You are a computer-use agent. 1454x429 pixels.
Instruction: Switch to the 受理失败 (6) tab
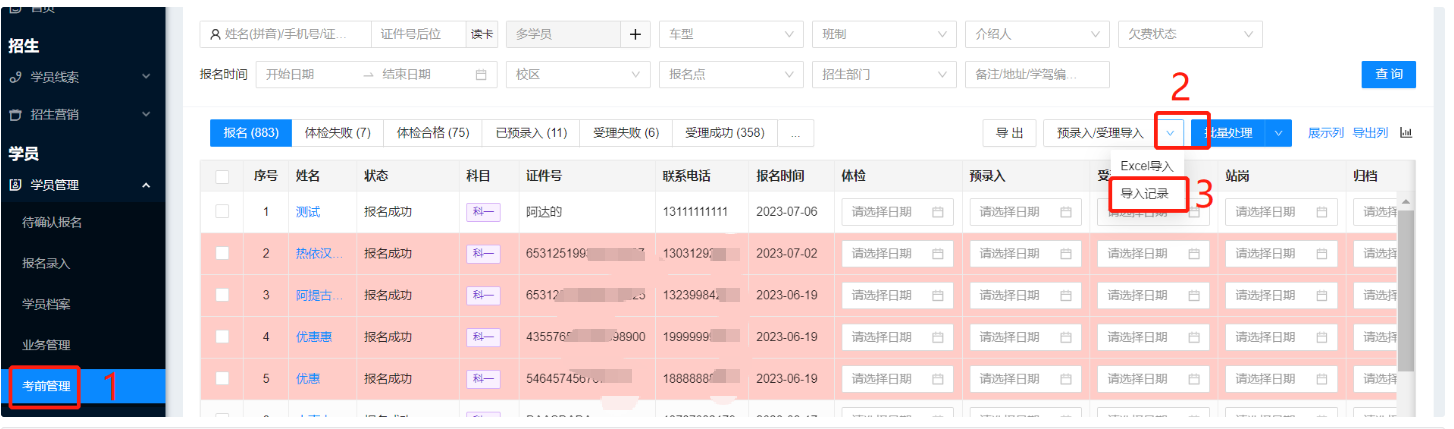coord(626,133)
